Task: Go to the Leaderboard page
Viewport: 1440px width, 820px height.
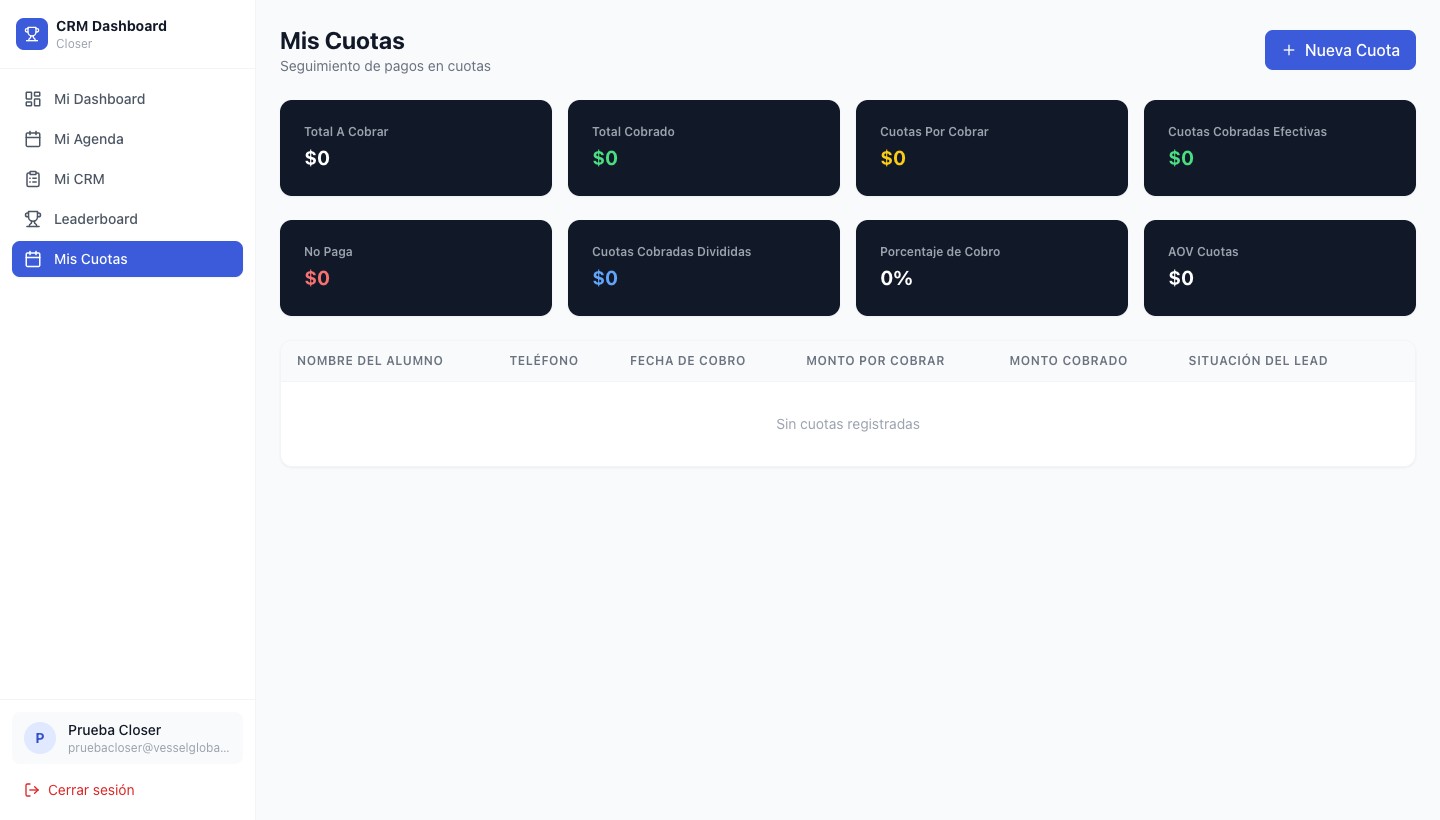Action: pyautogui.click(x=96, y=219)
